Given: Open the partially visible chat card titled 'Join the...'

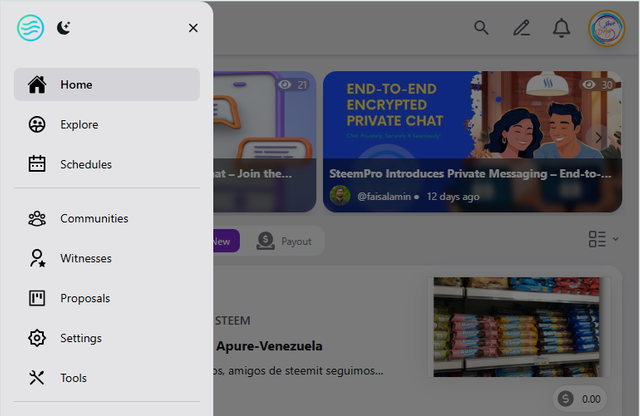Looking at the screenshot, I should 264,142.
